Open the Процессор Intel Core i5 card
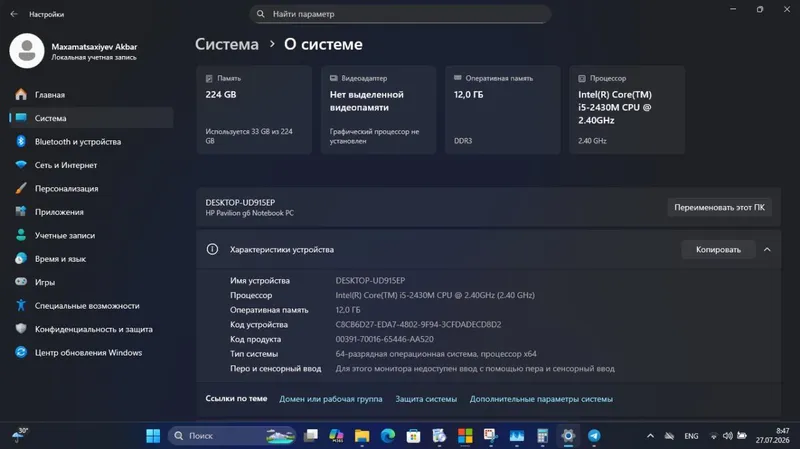Screen dimensions: 800x449 (x=627, y=110)
